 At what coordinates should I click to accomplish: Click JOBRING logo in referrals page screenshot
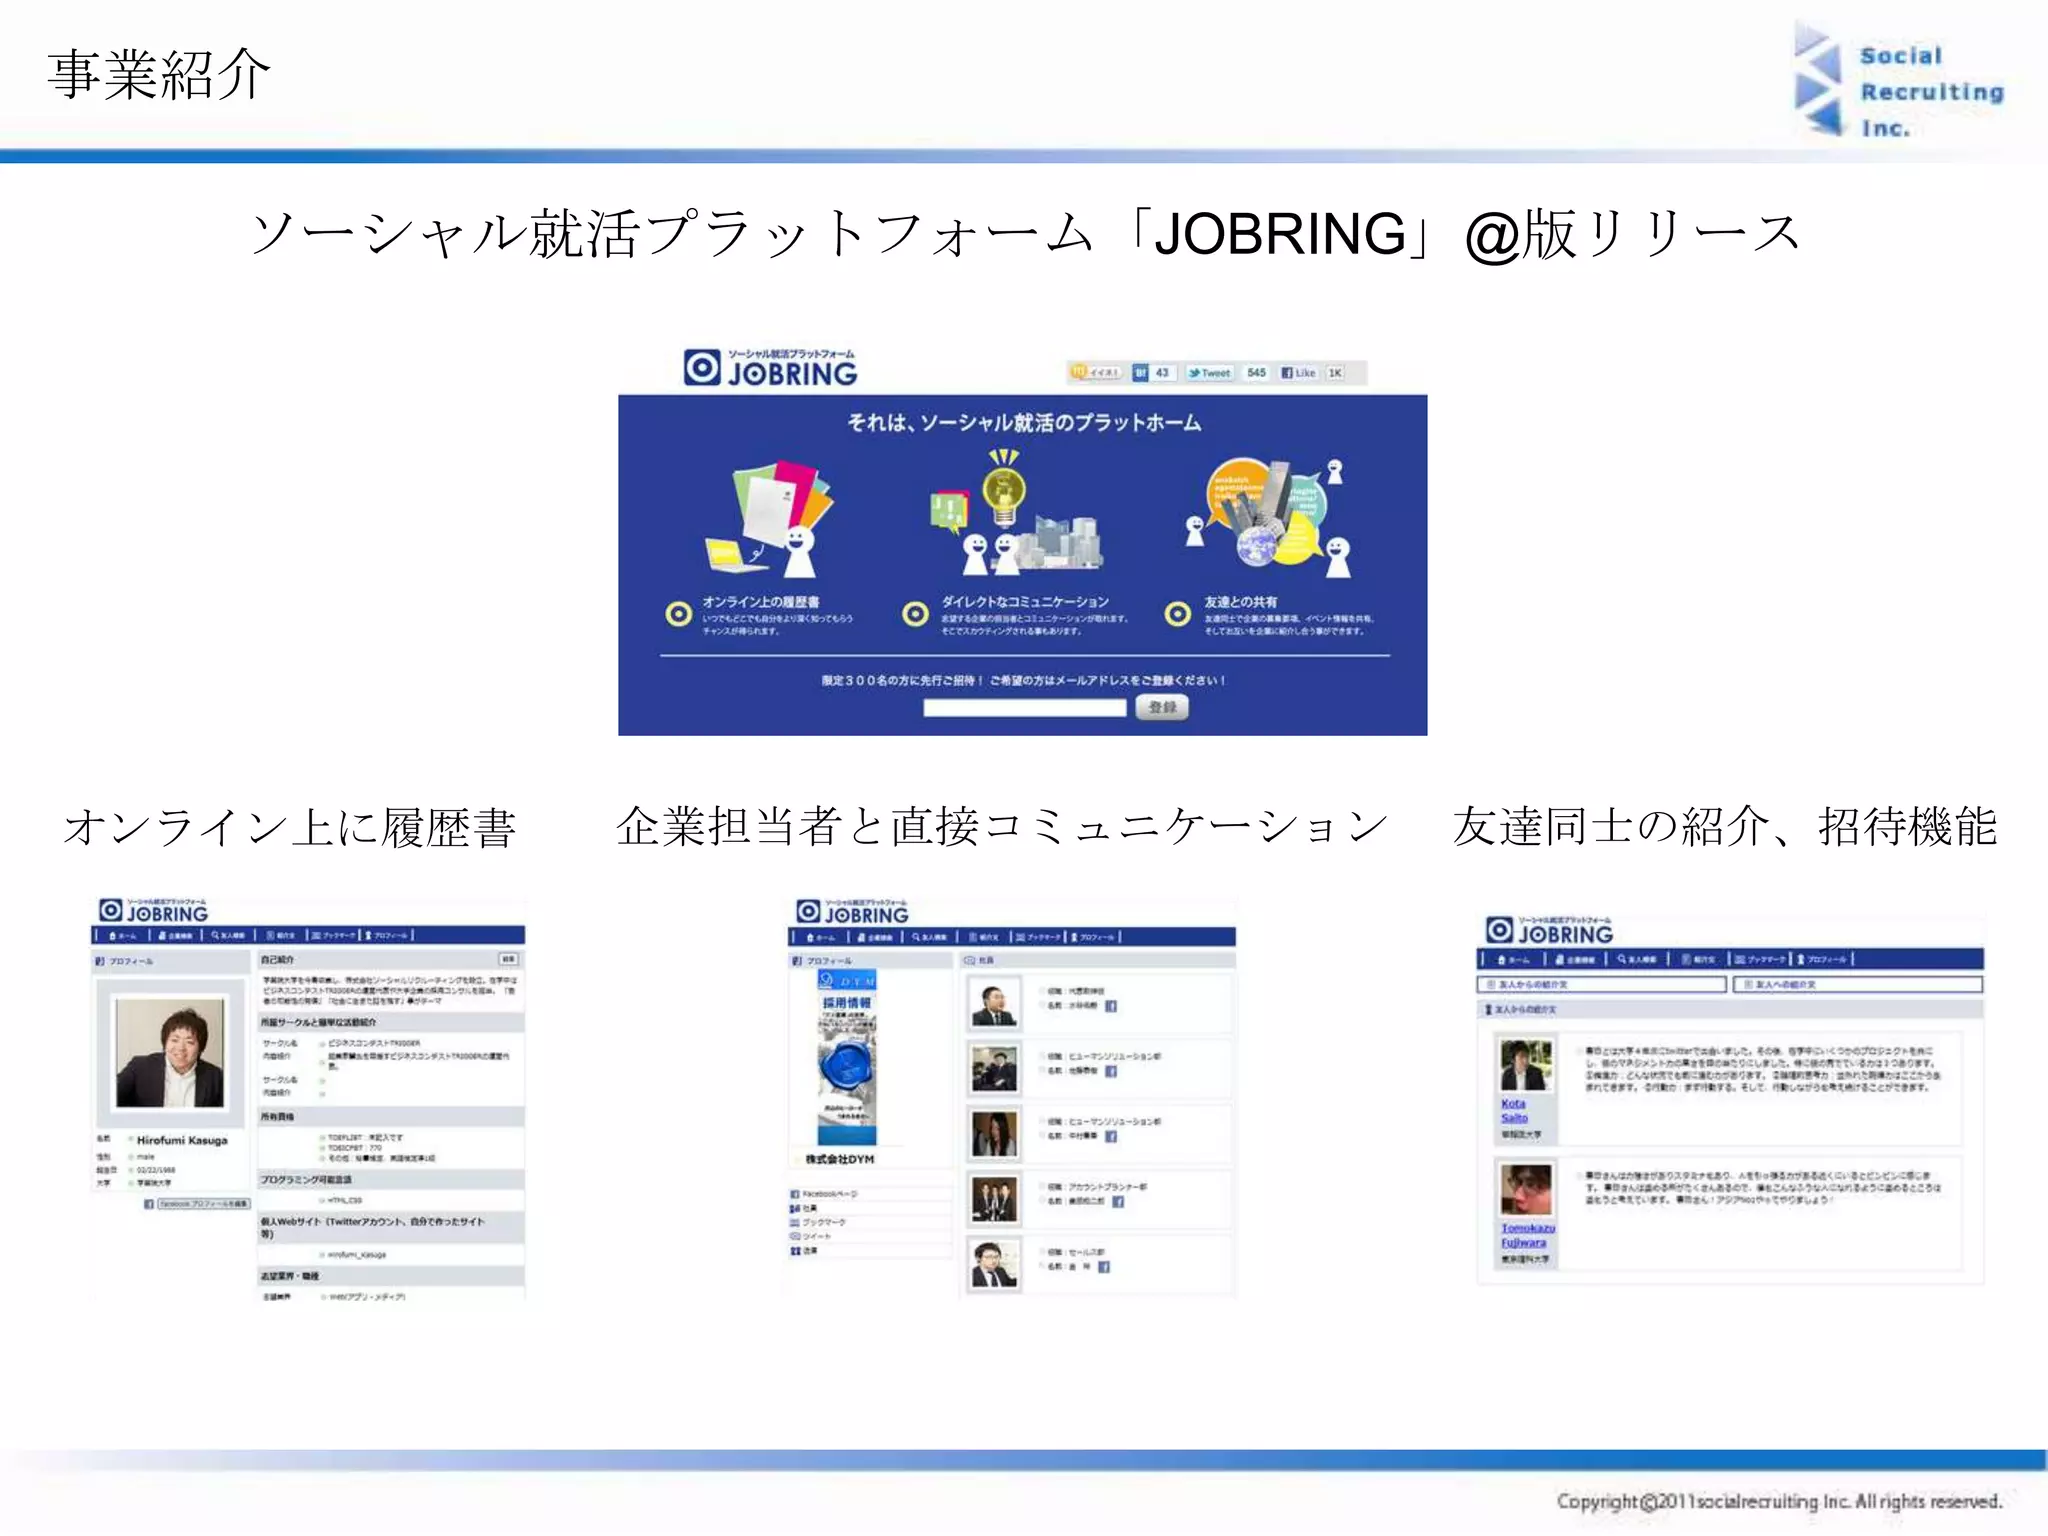1550,931
